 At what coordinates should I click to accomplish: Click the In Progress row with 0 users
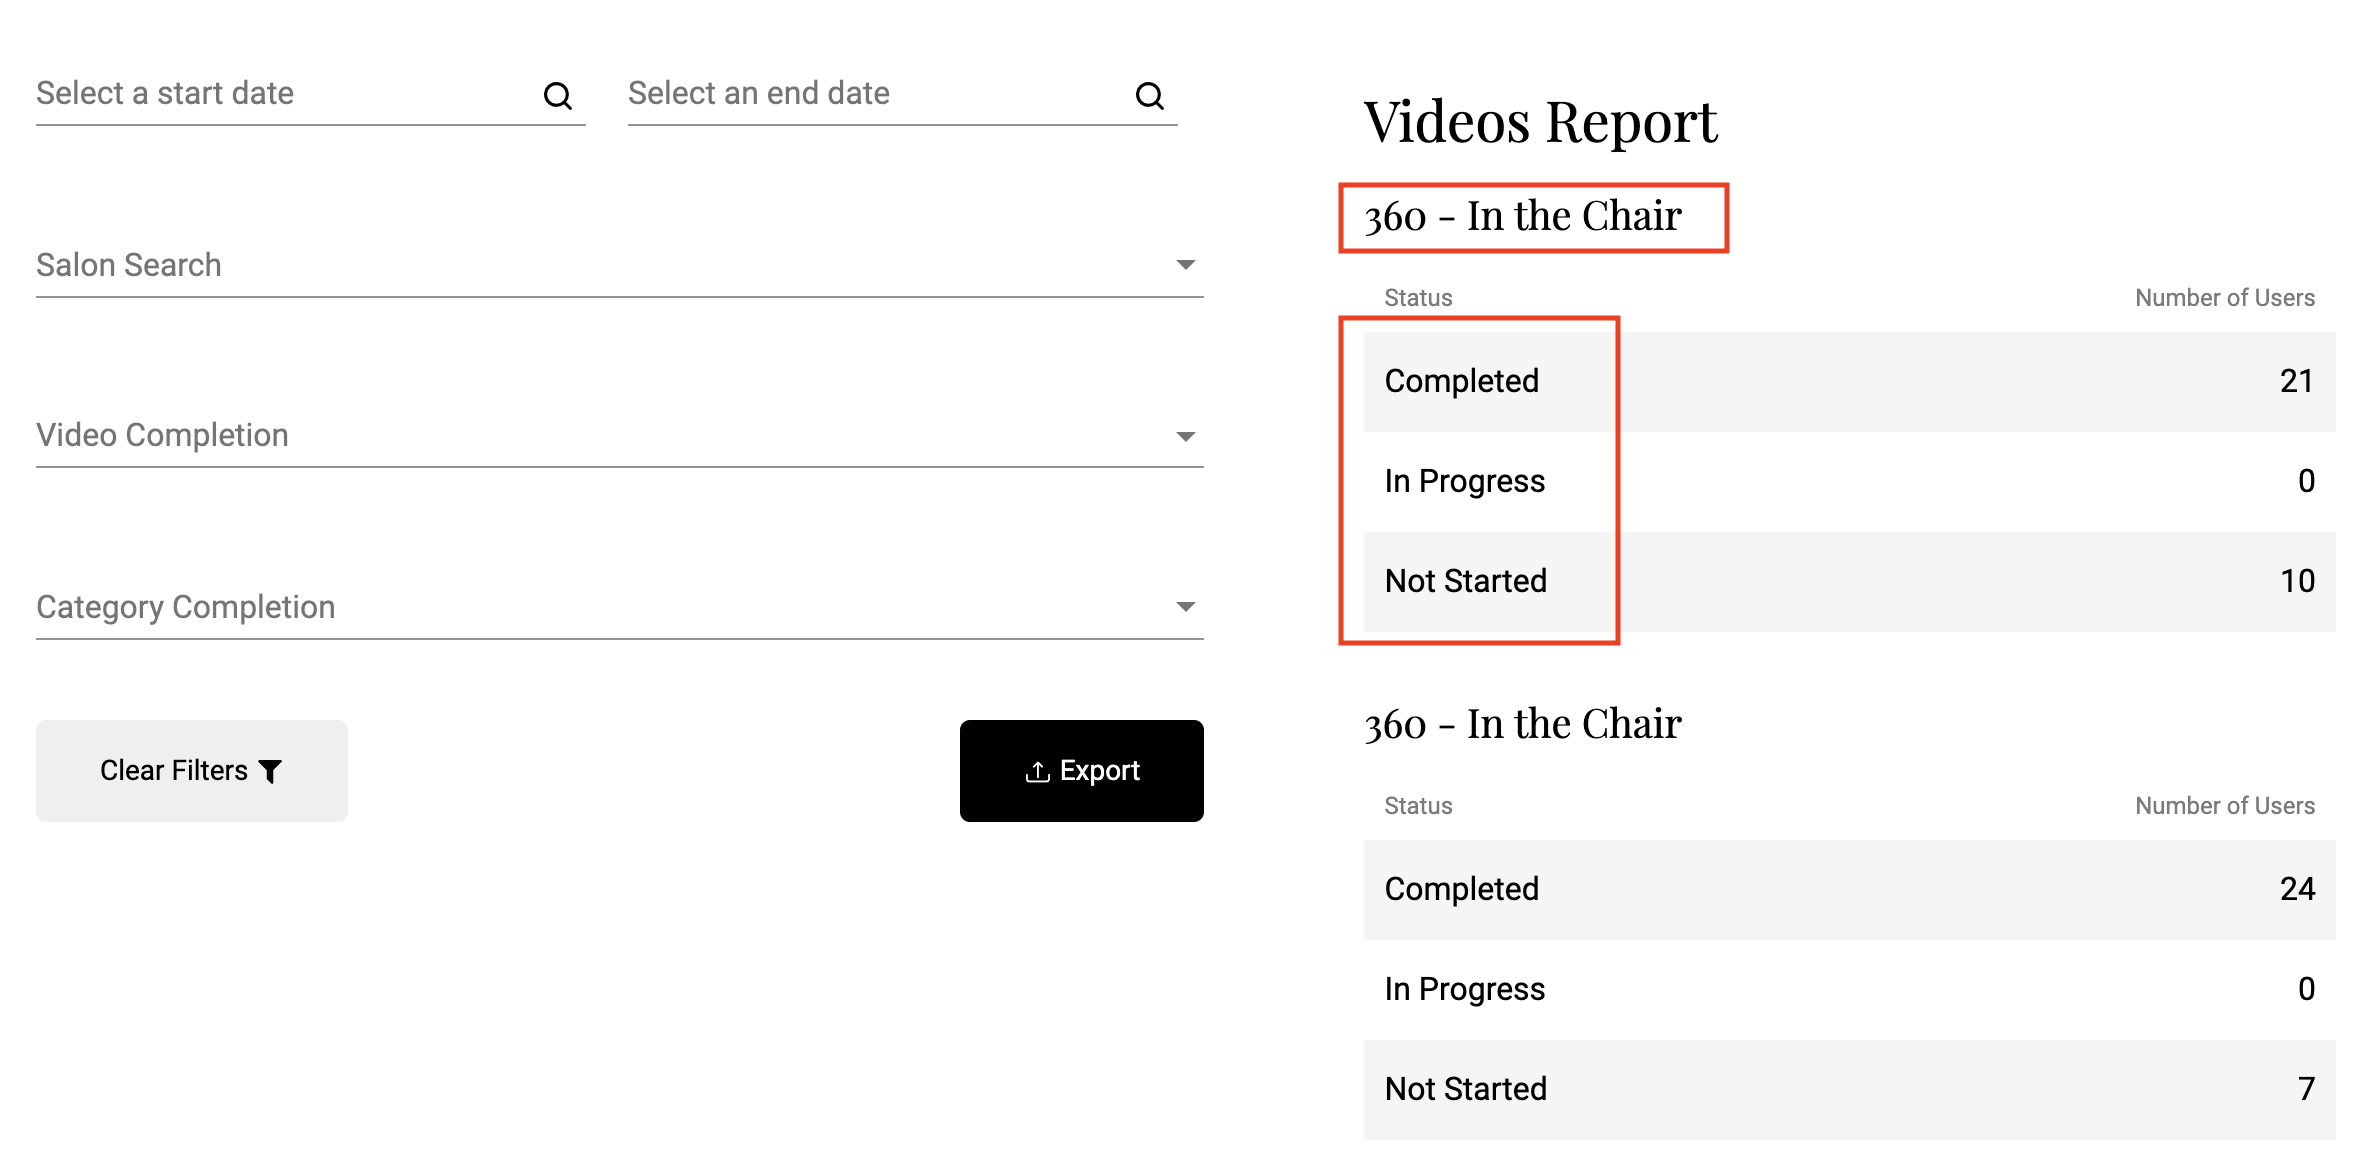[x=1847, y=481]
